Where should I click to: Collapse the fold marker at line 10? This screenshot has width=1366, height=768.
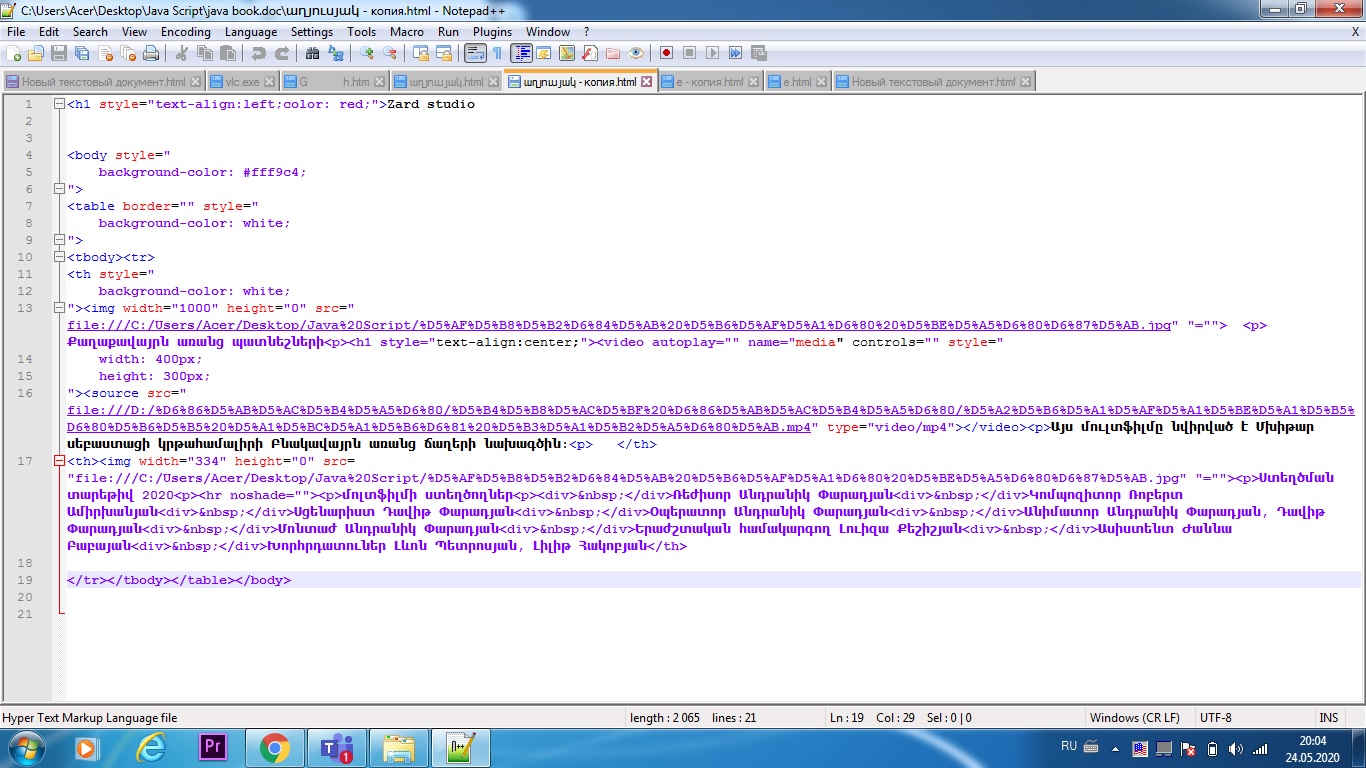point(59,257)
